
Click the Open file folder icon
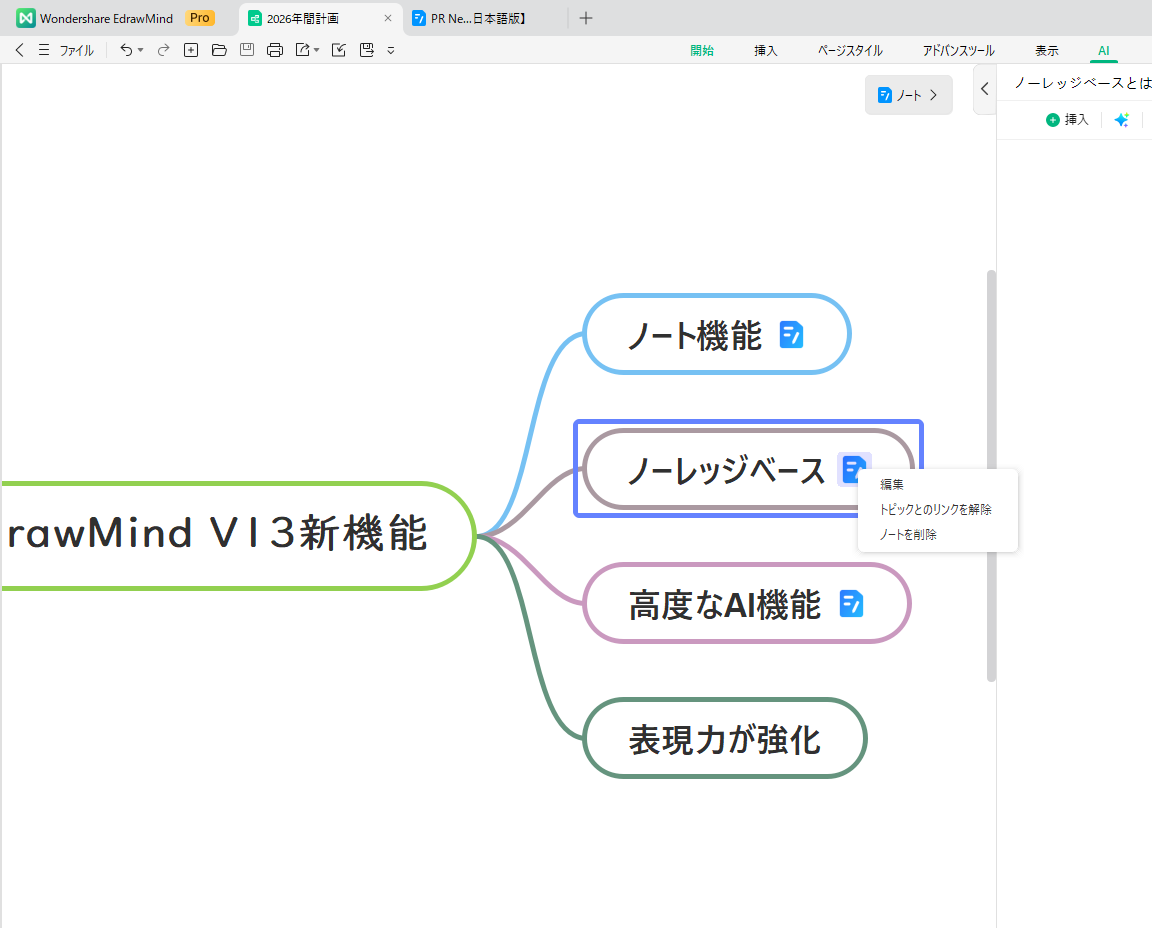(x=219, y=50)
